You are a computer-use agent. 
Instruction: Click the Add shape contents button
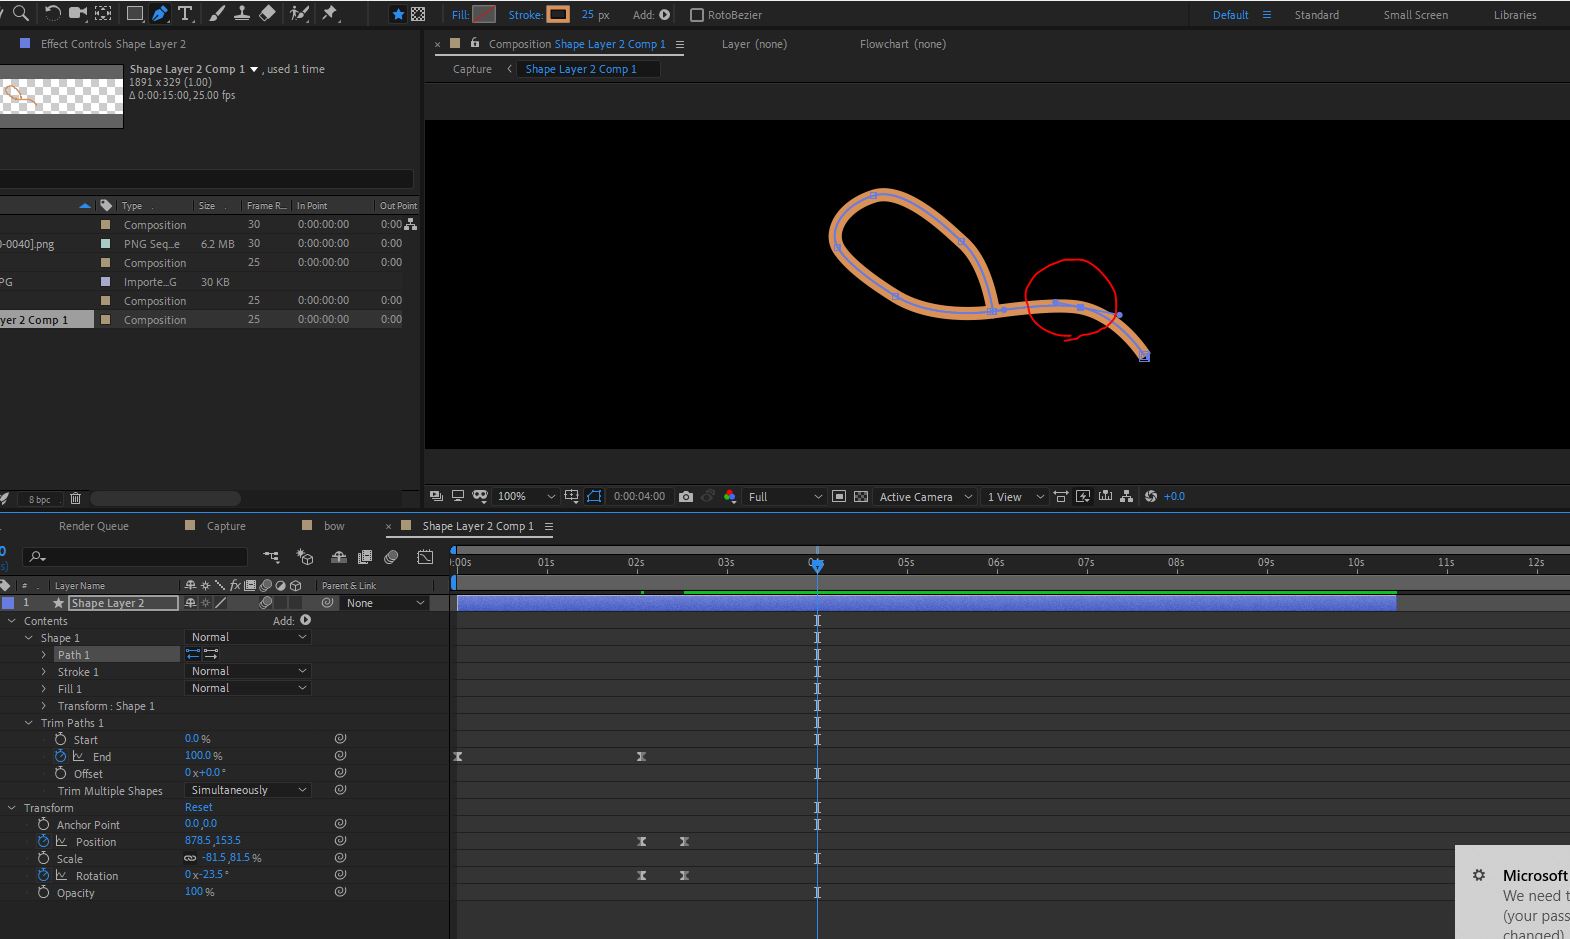[305, 621]
